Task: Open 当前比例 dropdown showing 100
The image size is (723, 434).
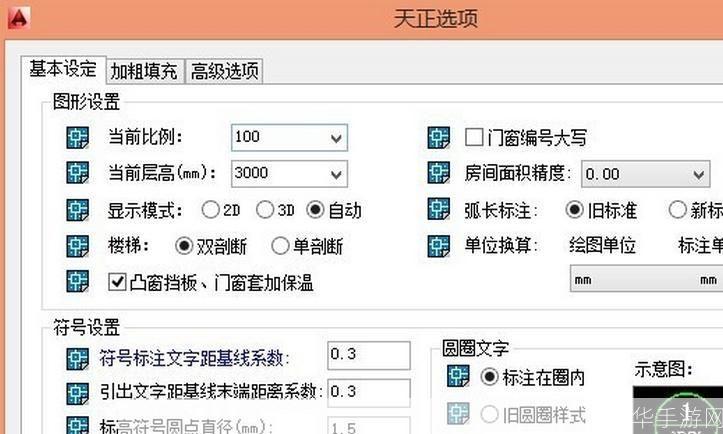Action: 289,137
